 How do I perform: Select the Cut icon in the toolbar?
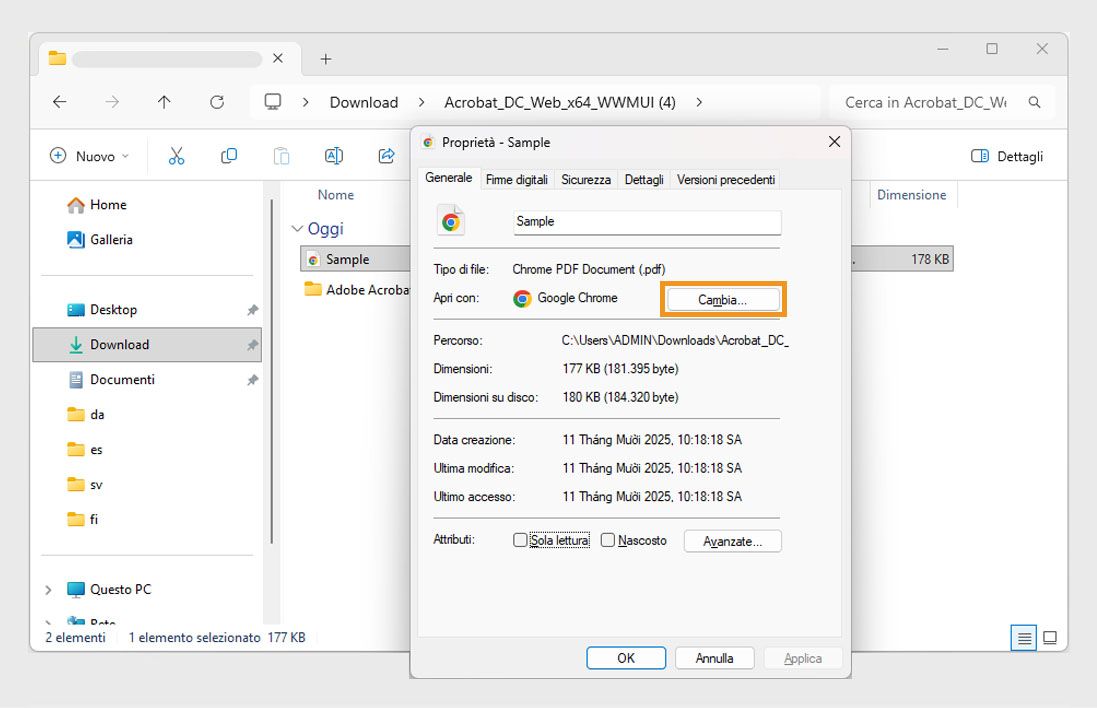(175, 155)
